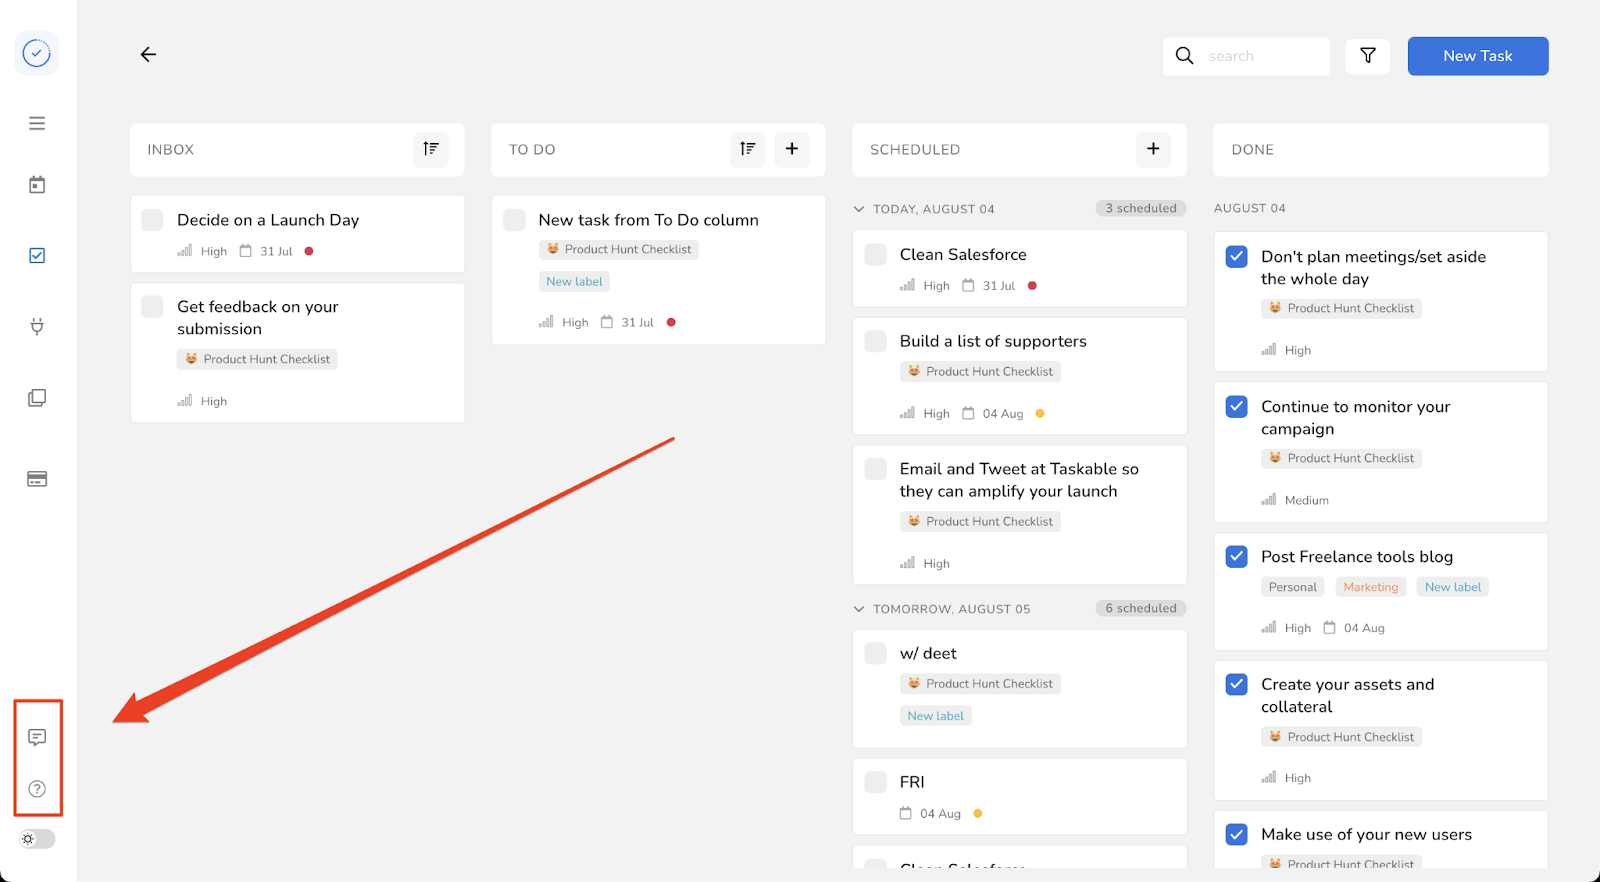Screen dimensions: 1600x882
Task: Click the '6 scheduled' count badge
Action: [1141, 608]
